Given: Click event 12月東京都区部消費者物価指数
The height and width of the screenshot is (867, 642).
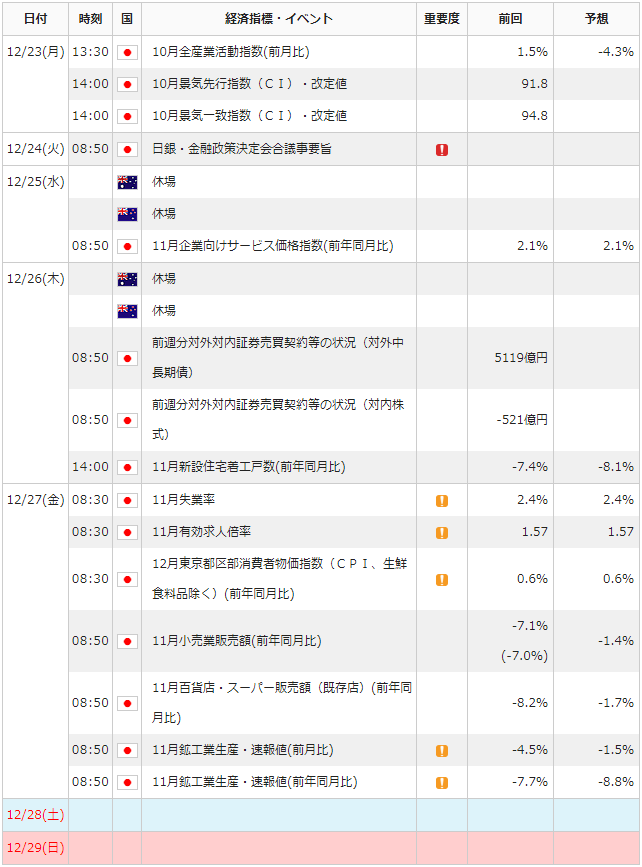Looking at the screenshot, I should pyautogui.click(x=280, y=579).
